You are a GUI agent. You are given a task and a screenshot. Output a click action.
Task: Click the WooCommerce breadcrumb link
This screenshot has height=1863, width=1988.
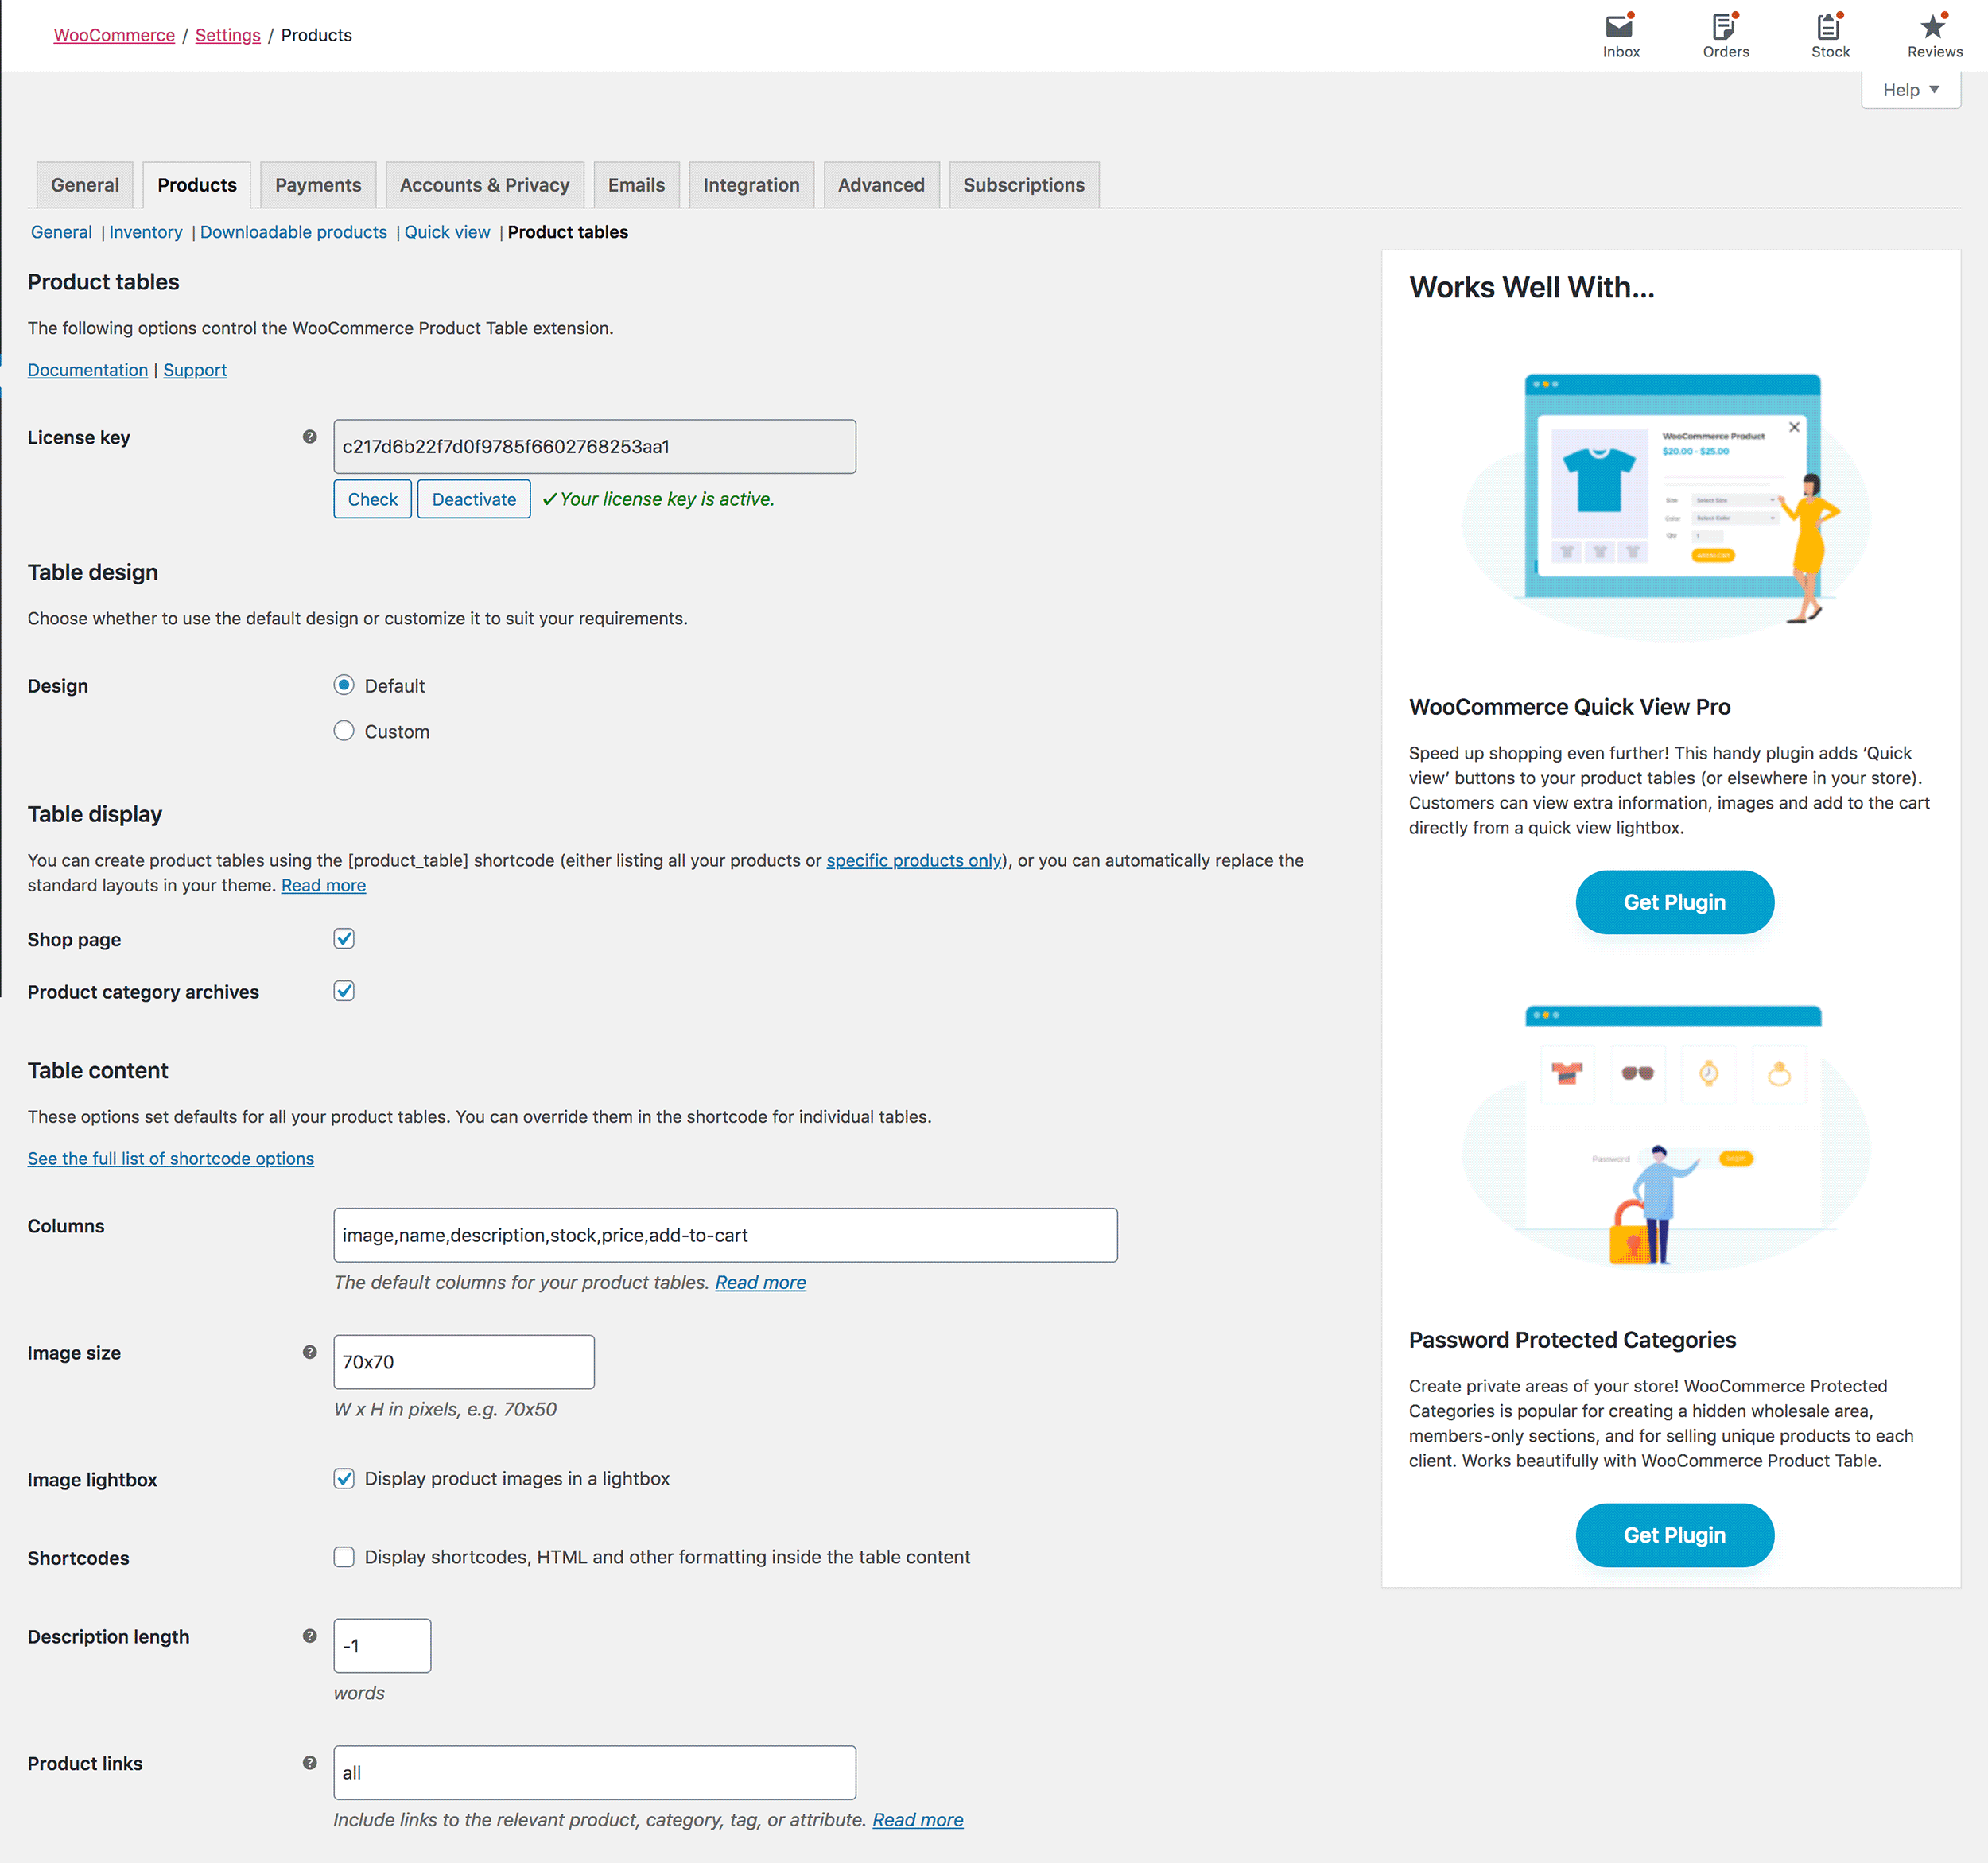coord(114,35)
